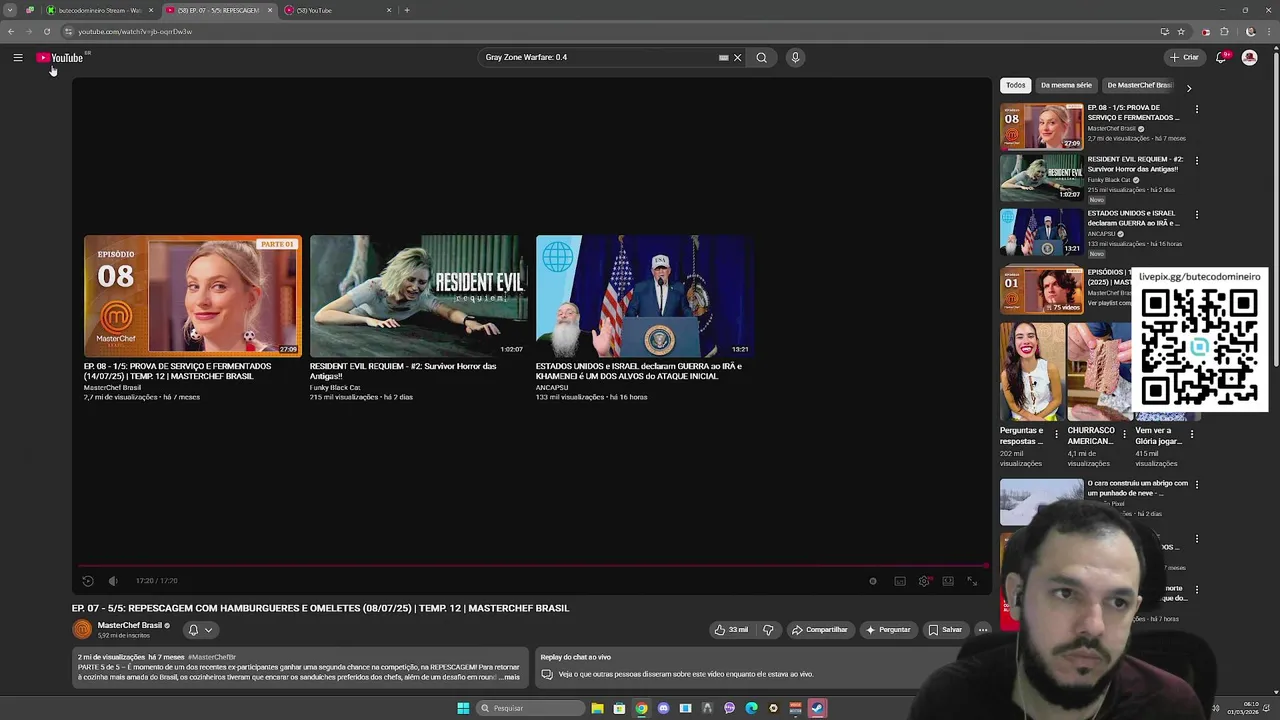This screenshot has height=720, width=1280.
Task: Select the Todos filter chip
Action: tap(1015, 86)
